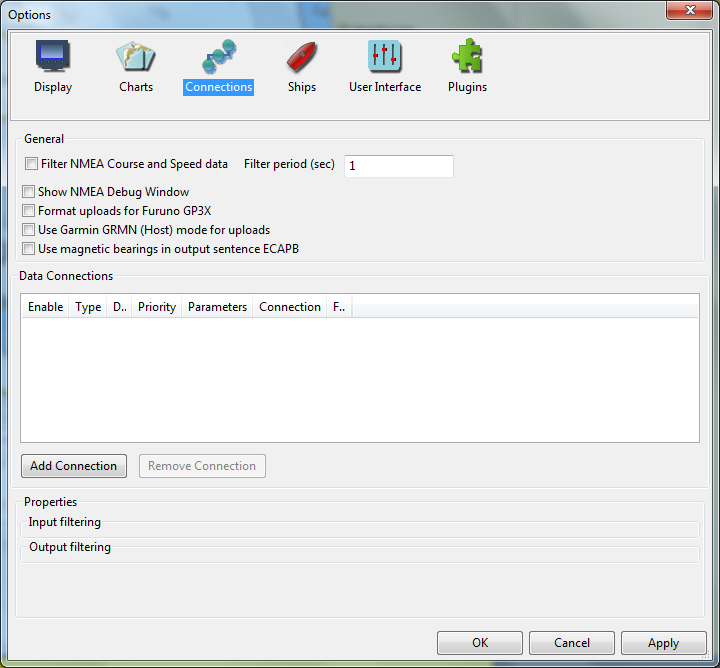Toggle magnetic bearings in ECAPB sentence
The height and width of the screenshot is (668, 720).
[x=29, y=249]
